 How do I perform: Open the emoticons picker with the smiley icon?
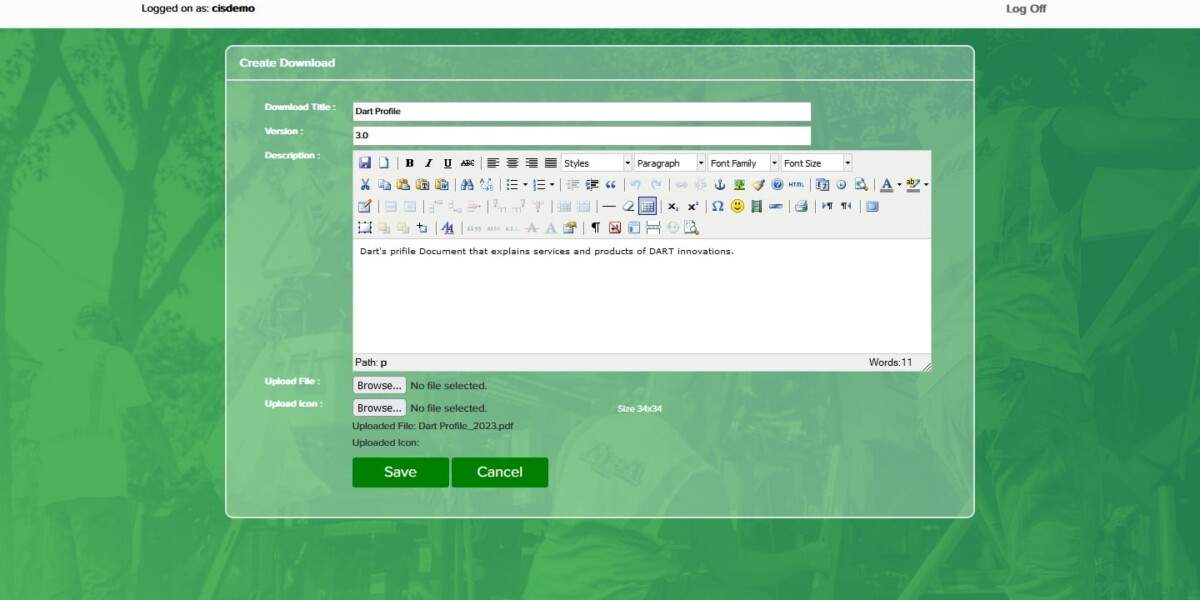click(x=737, y=206)
